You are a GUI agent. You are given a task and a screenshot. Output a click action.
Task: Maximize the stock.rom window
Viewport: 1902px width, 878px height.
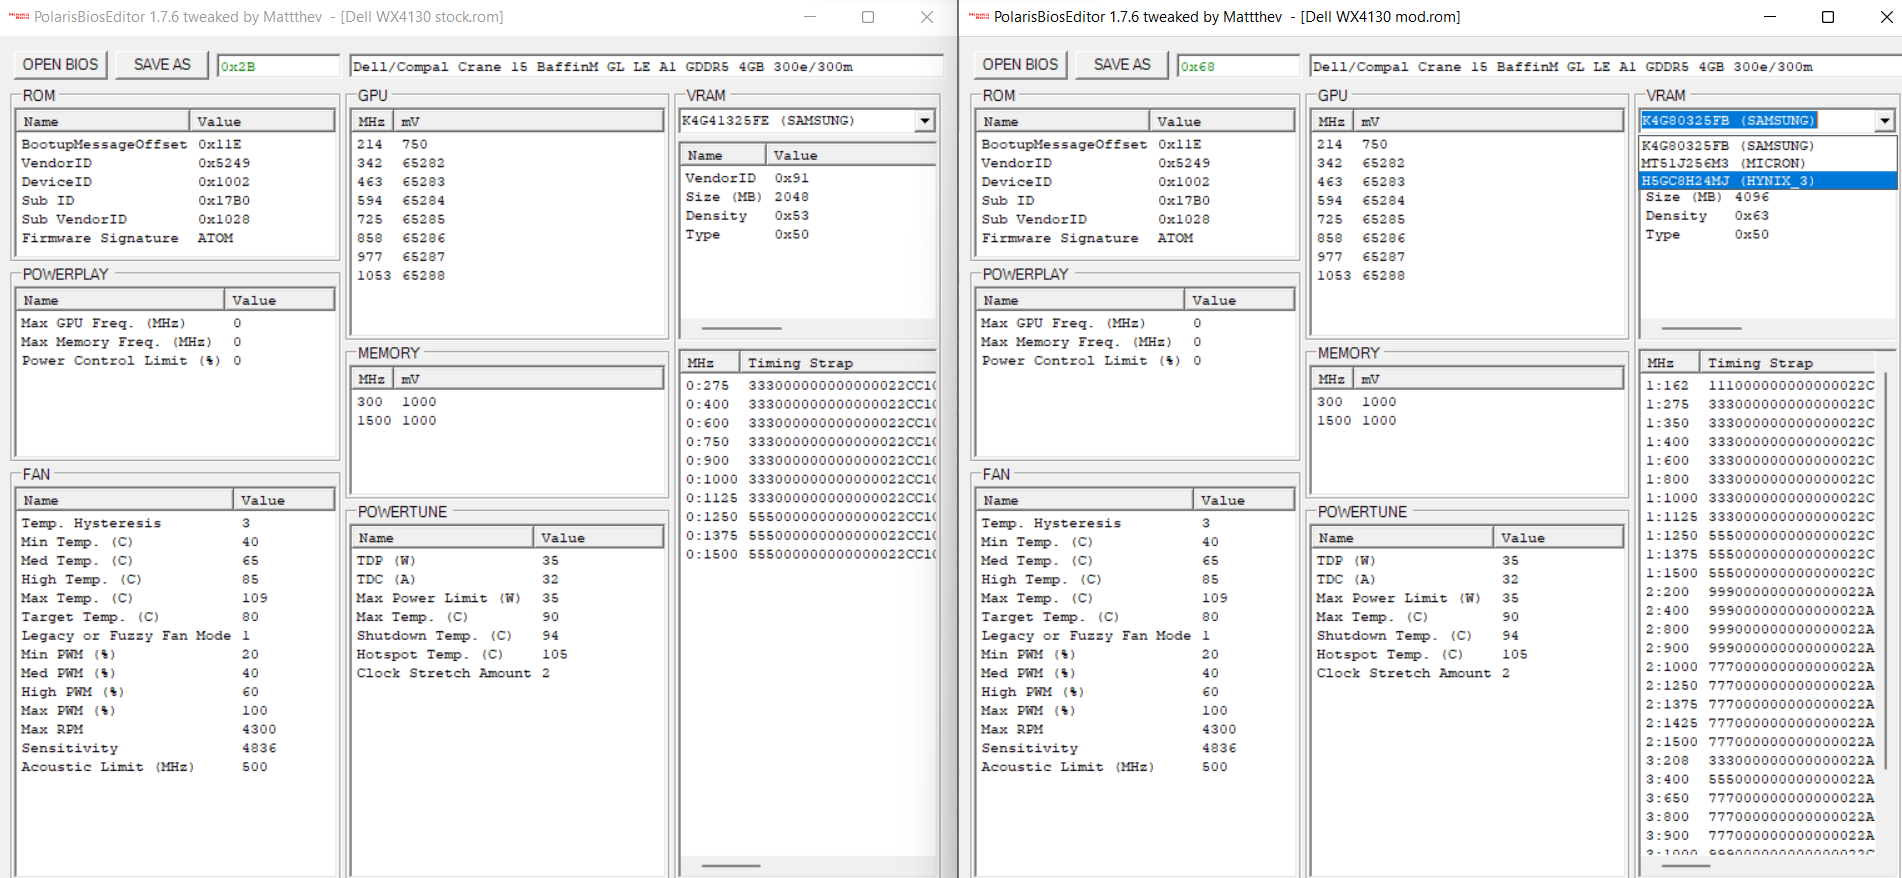tap(868, 17)
